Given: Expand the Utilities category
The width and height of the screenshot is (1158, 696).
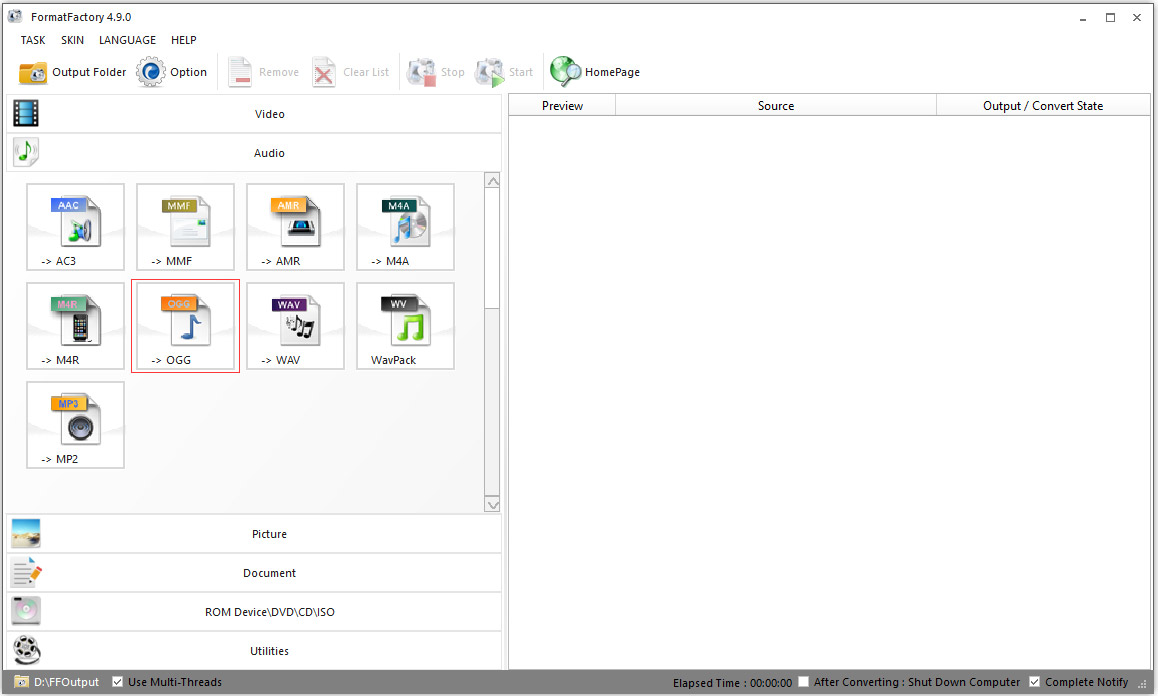Looking at the screenshot, I should click(x=254, y=651).
